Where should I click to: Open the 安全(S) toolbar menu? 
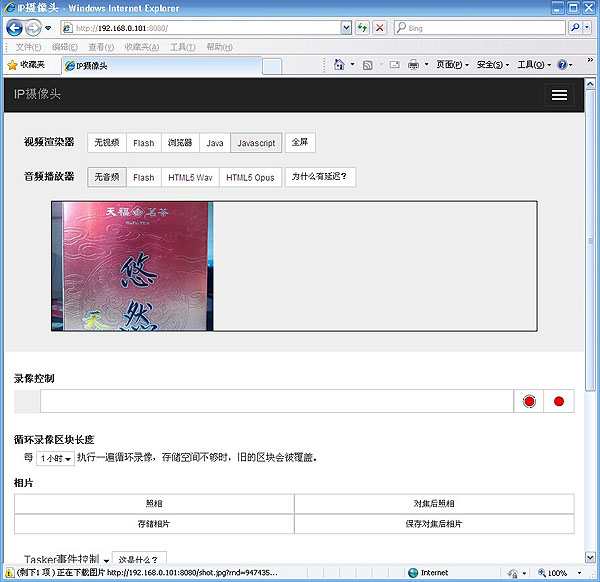pos(492,65)
